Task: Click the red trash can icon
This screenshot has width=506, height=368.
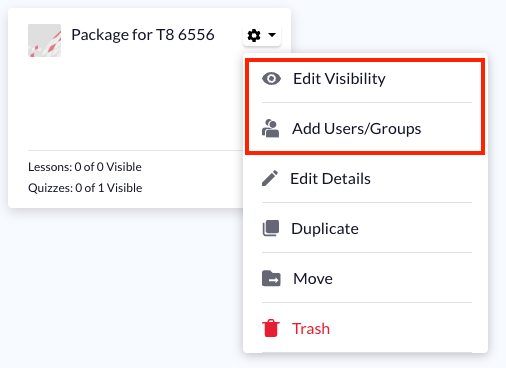Action: (x=271, y=328)
